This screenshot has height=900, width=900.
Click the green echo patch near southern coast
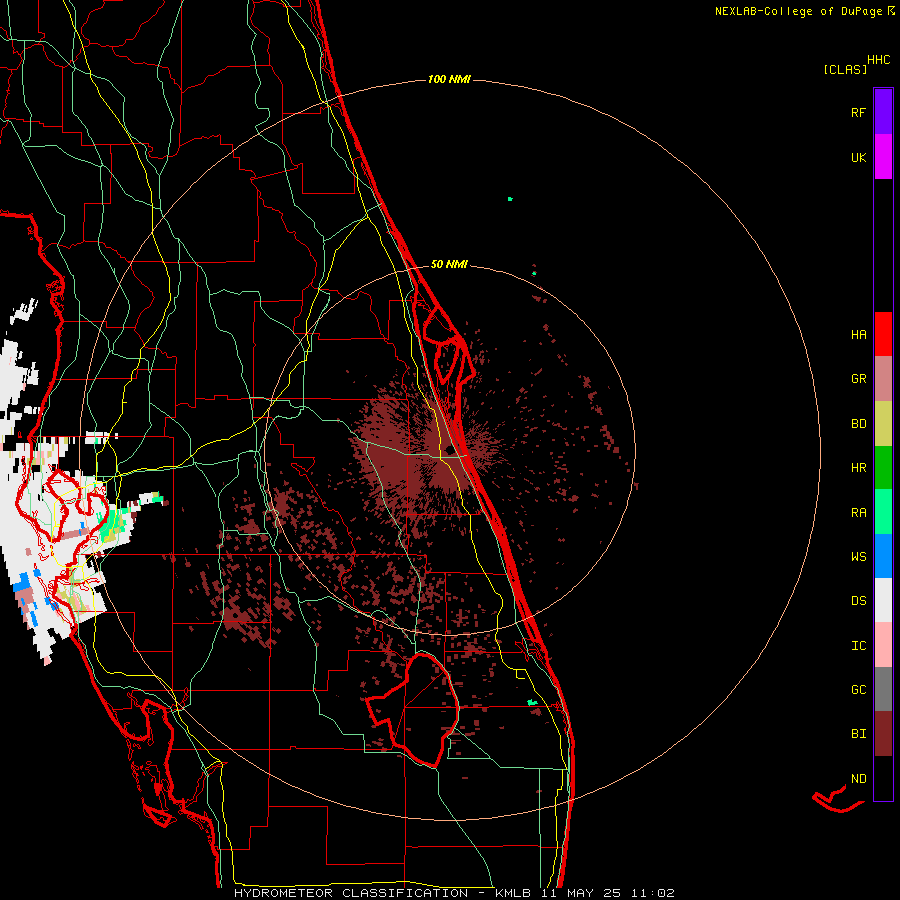tap(532, 703)
